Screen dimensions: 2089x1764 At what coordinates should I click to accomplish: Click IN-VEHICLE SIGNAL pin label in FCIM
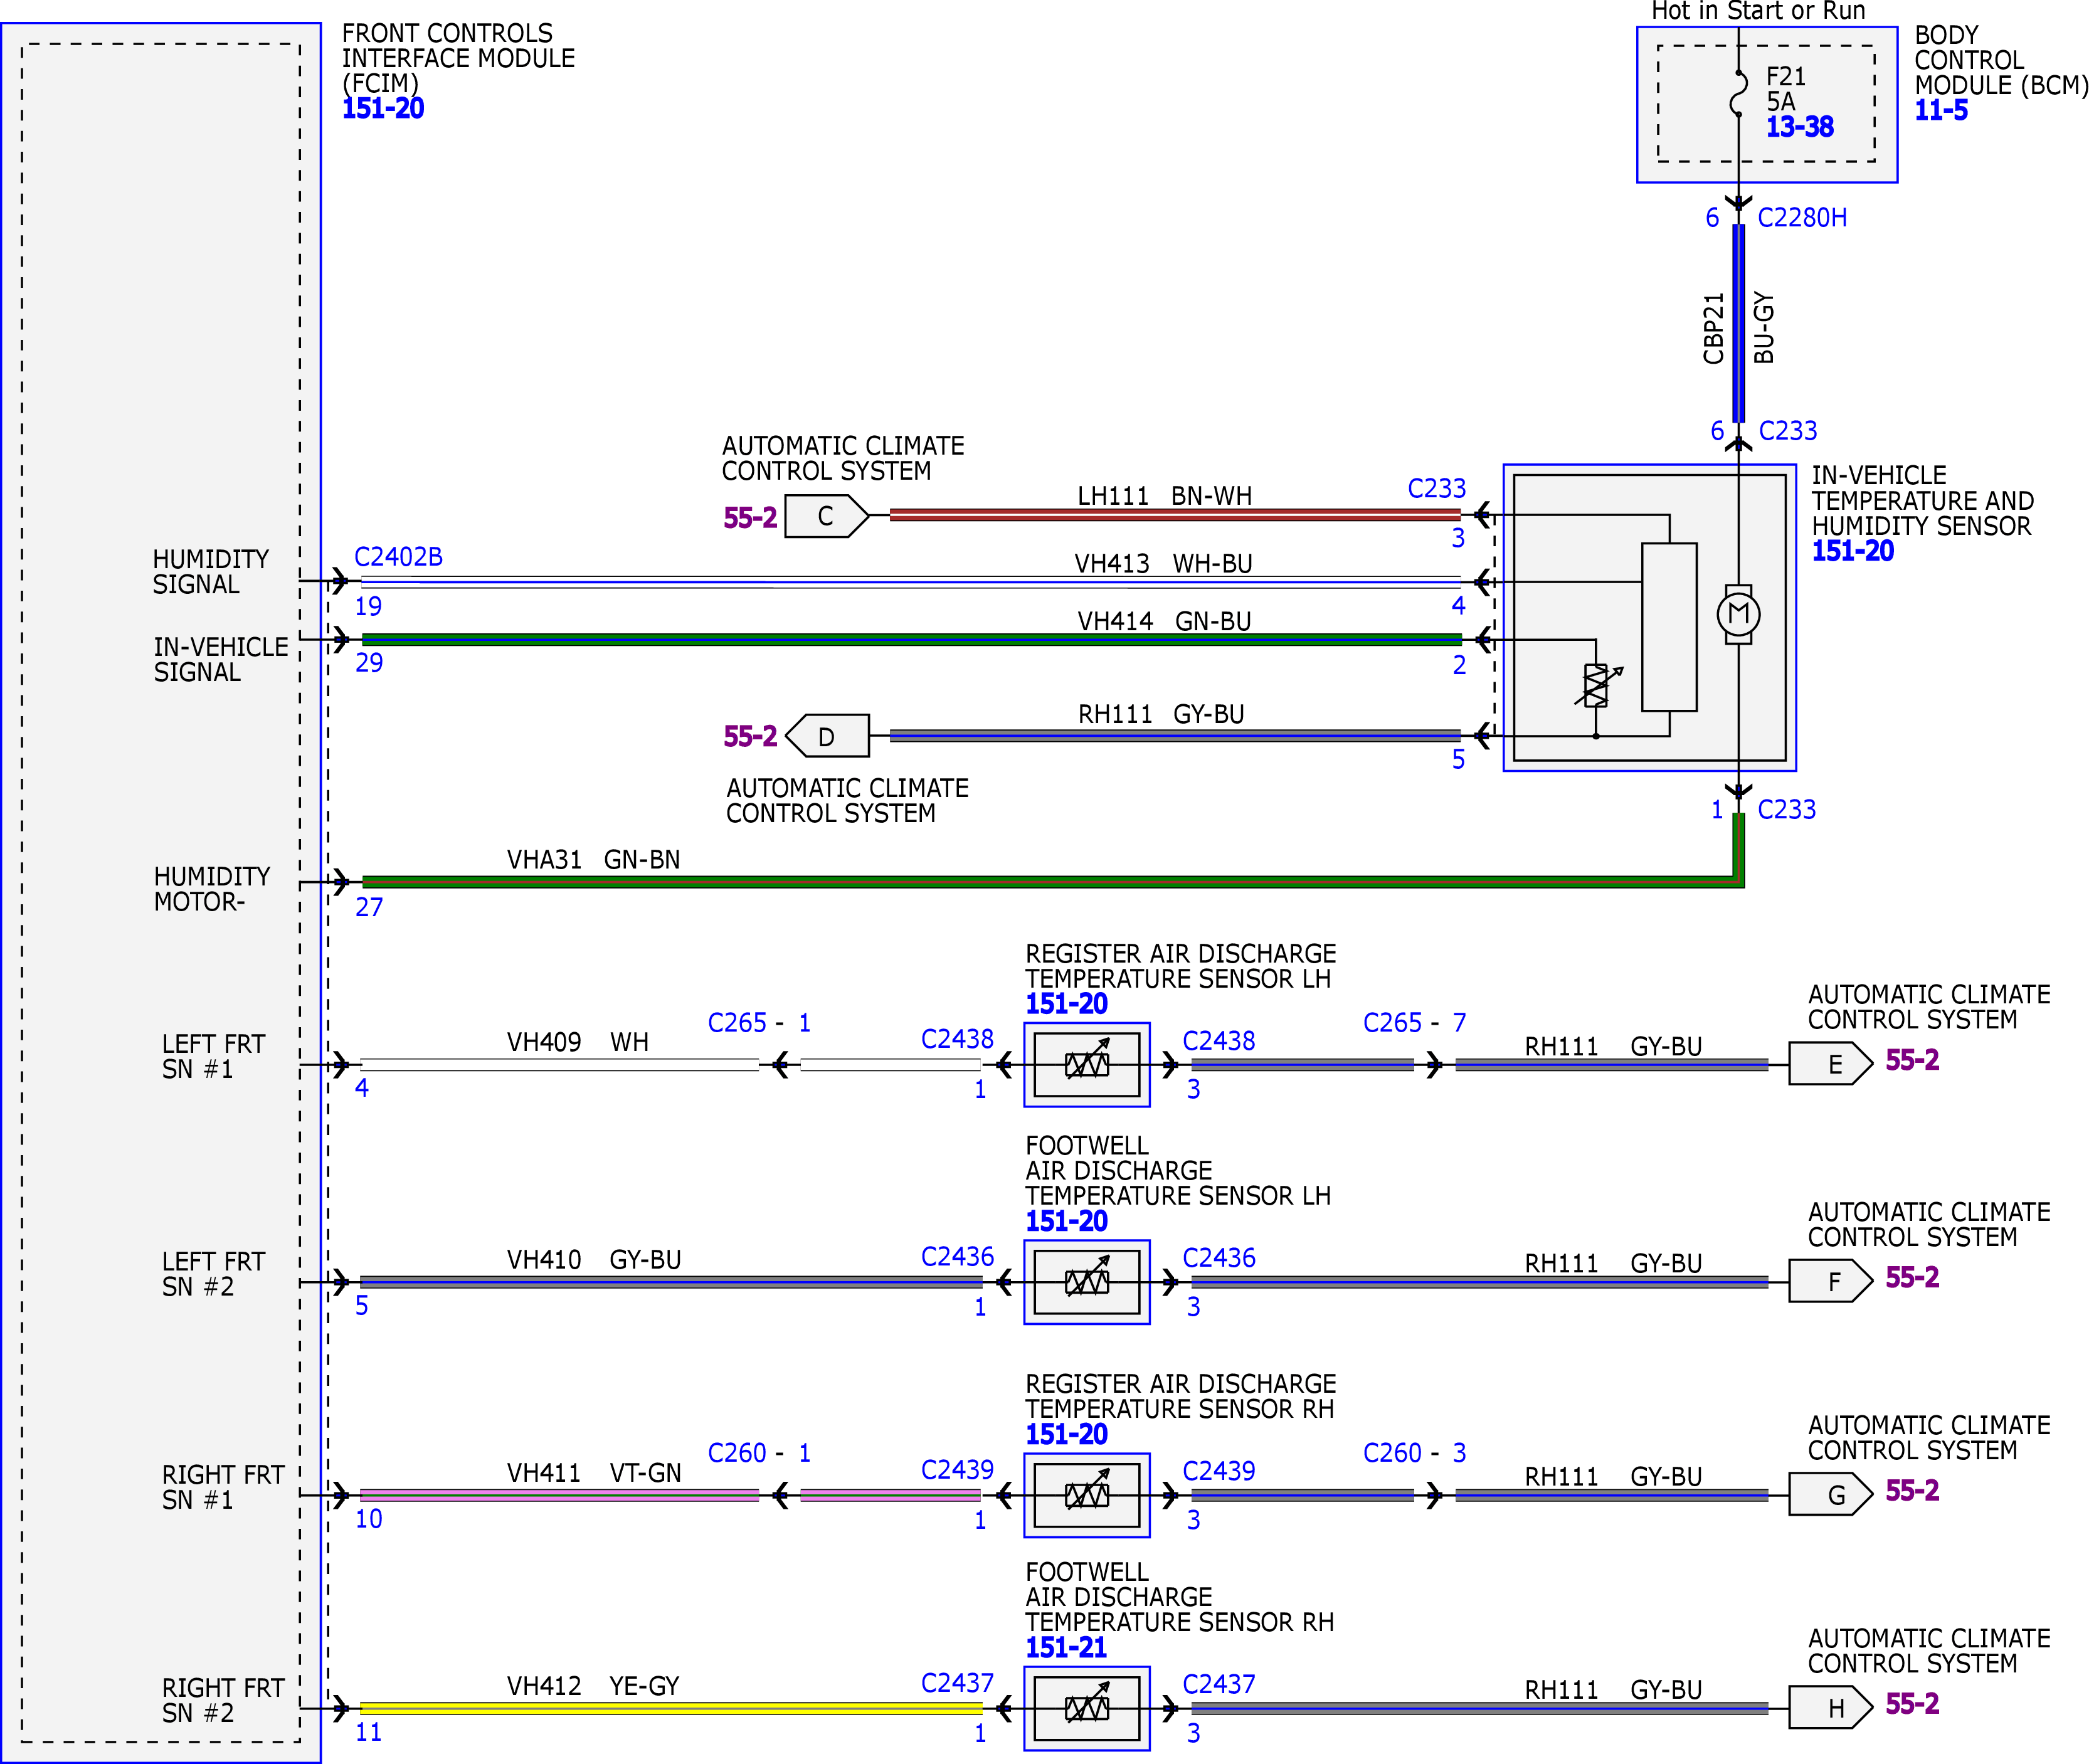click(x=221, y=660)
